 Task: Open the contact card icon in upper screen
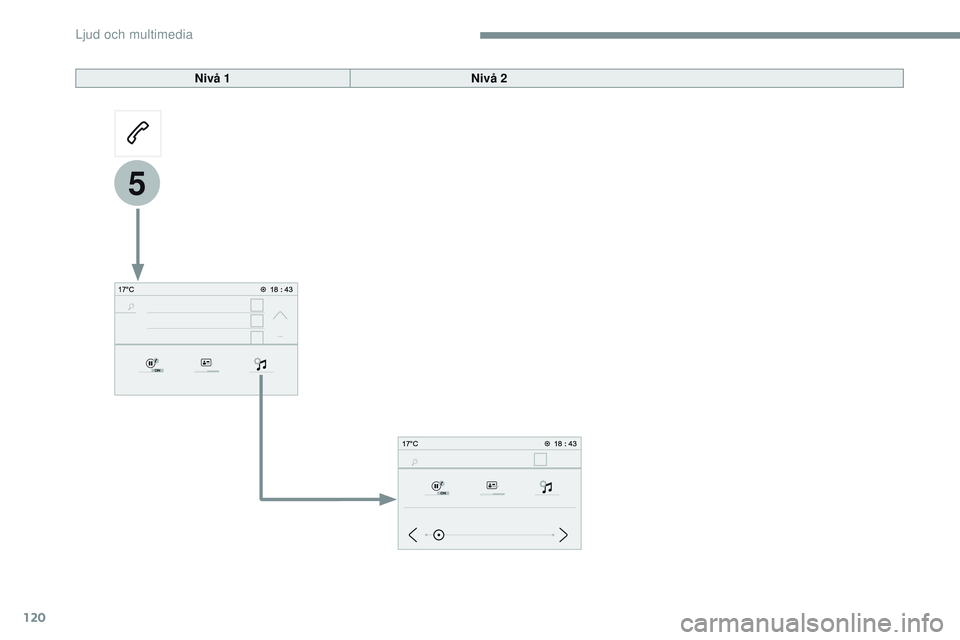tap(206, 365)
